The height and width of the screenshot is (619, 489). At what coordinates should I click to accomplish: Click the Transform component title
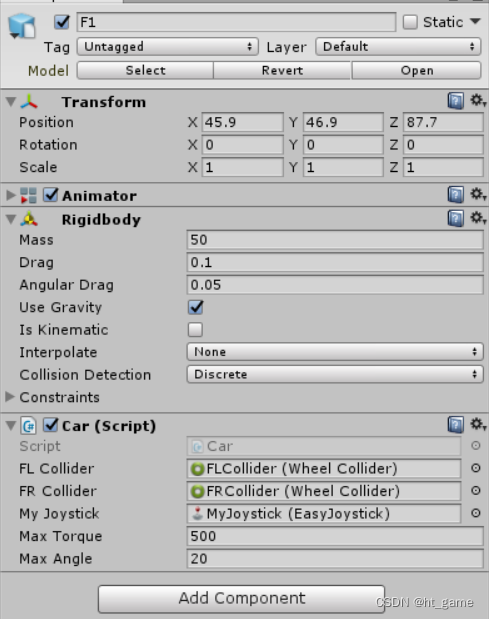(x=103, y=102)
